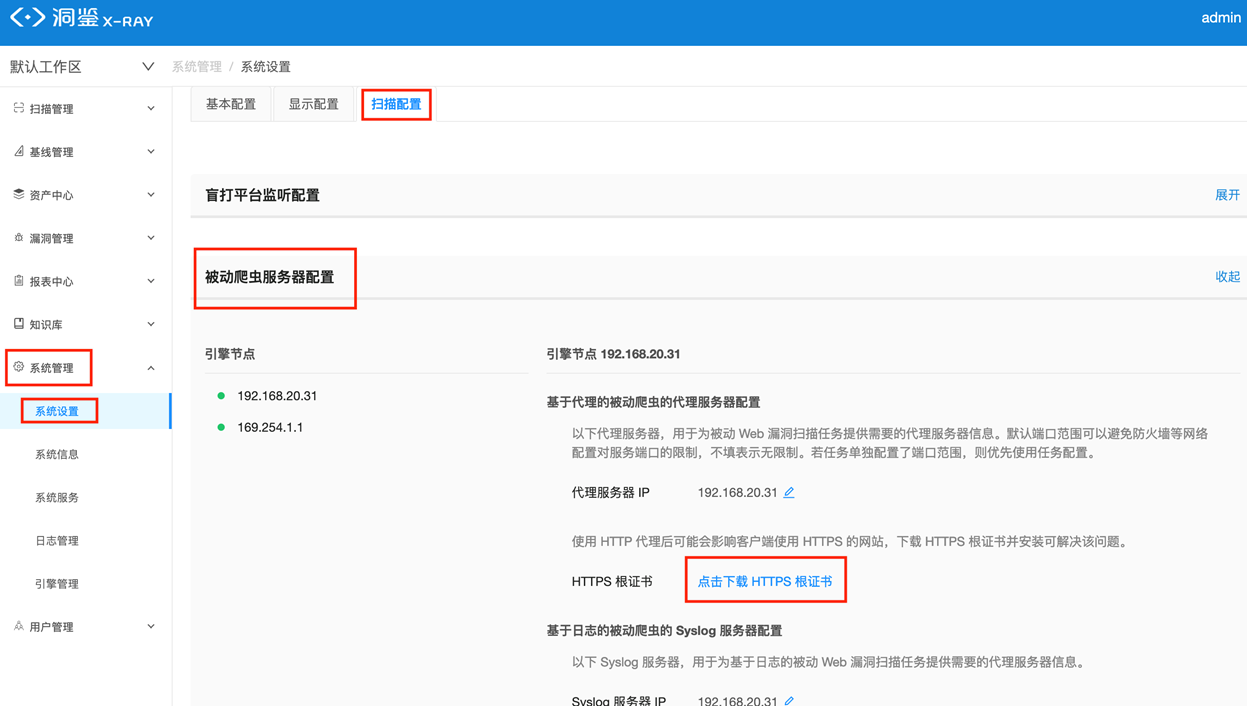The width and height of the screenshot is (1247, 706).
Task: Click the 漏洞管理 bug icon
Action: [x=18, y=238]
